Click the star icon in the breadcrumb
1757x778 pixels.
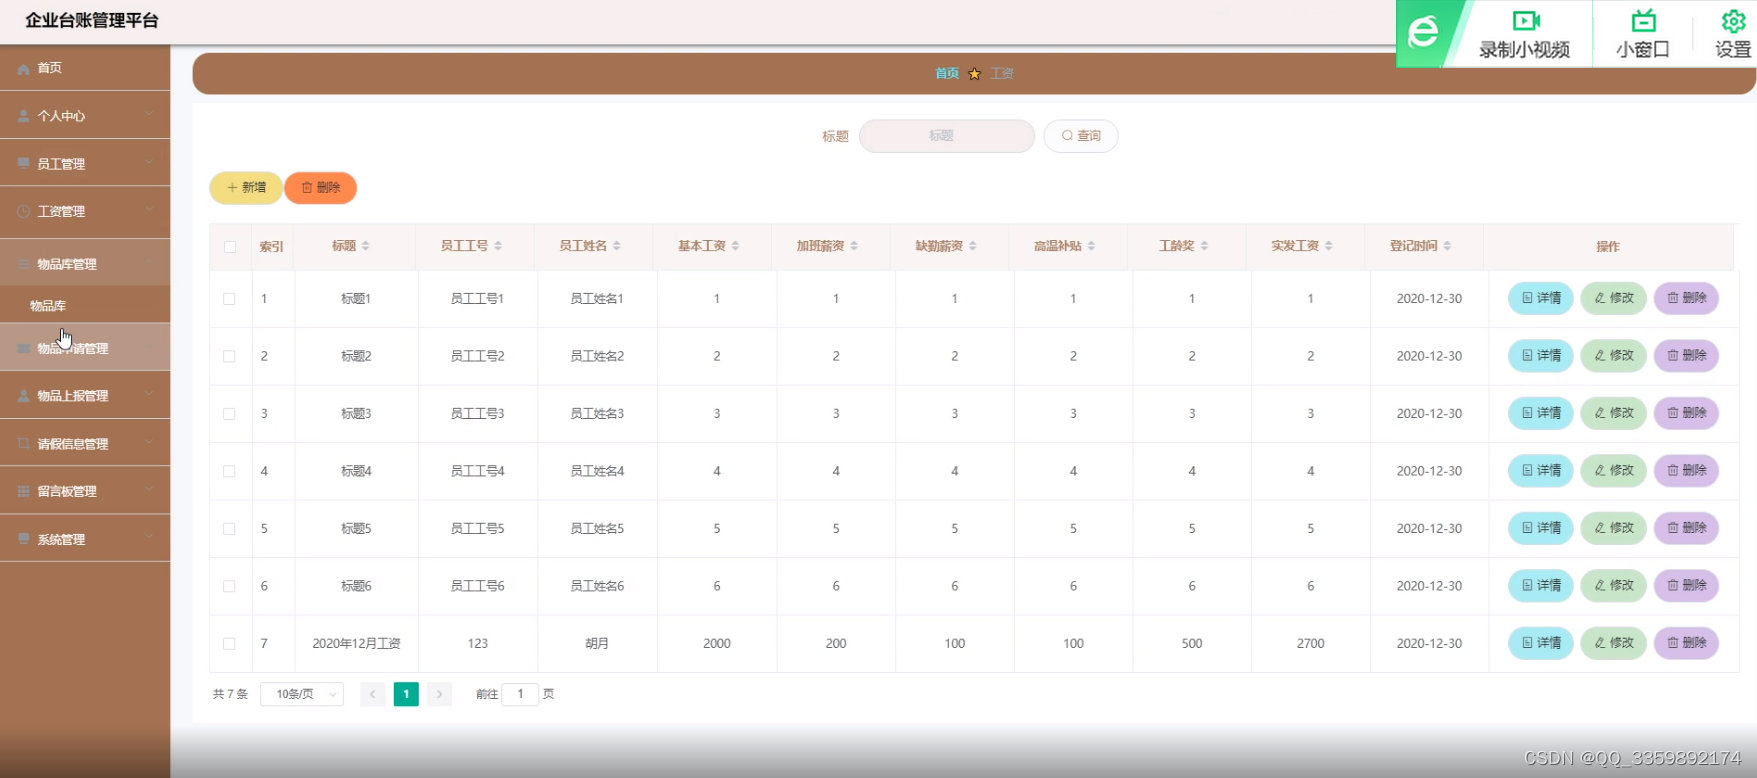pyautogui.click(x=974, y=74)
